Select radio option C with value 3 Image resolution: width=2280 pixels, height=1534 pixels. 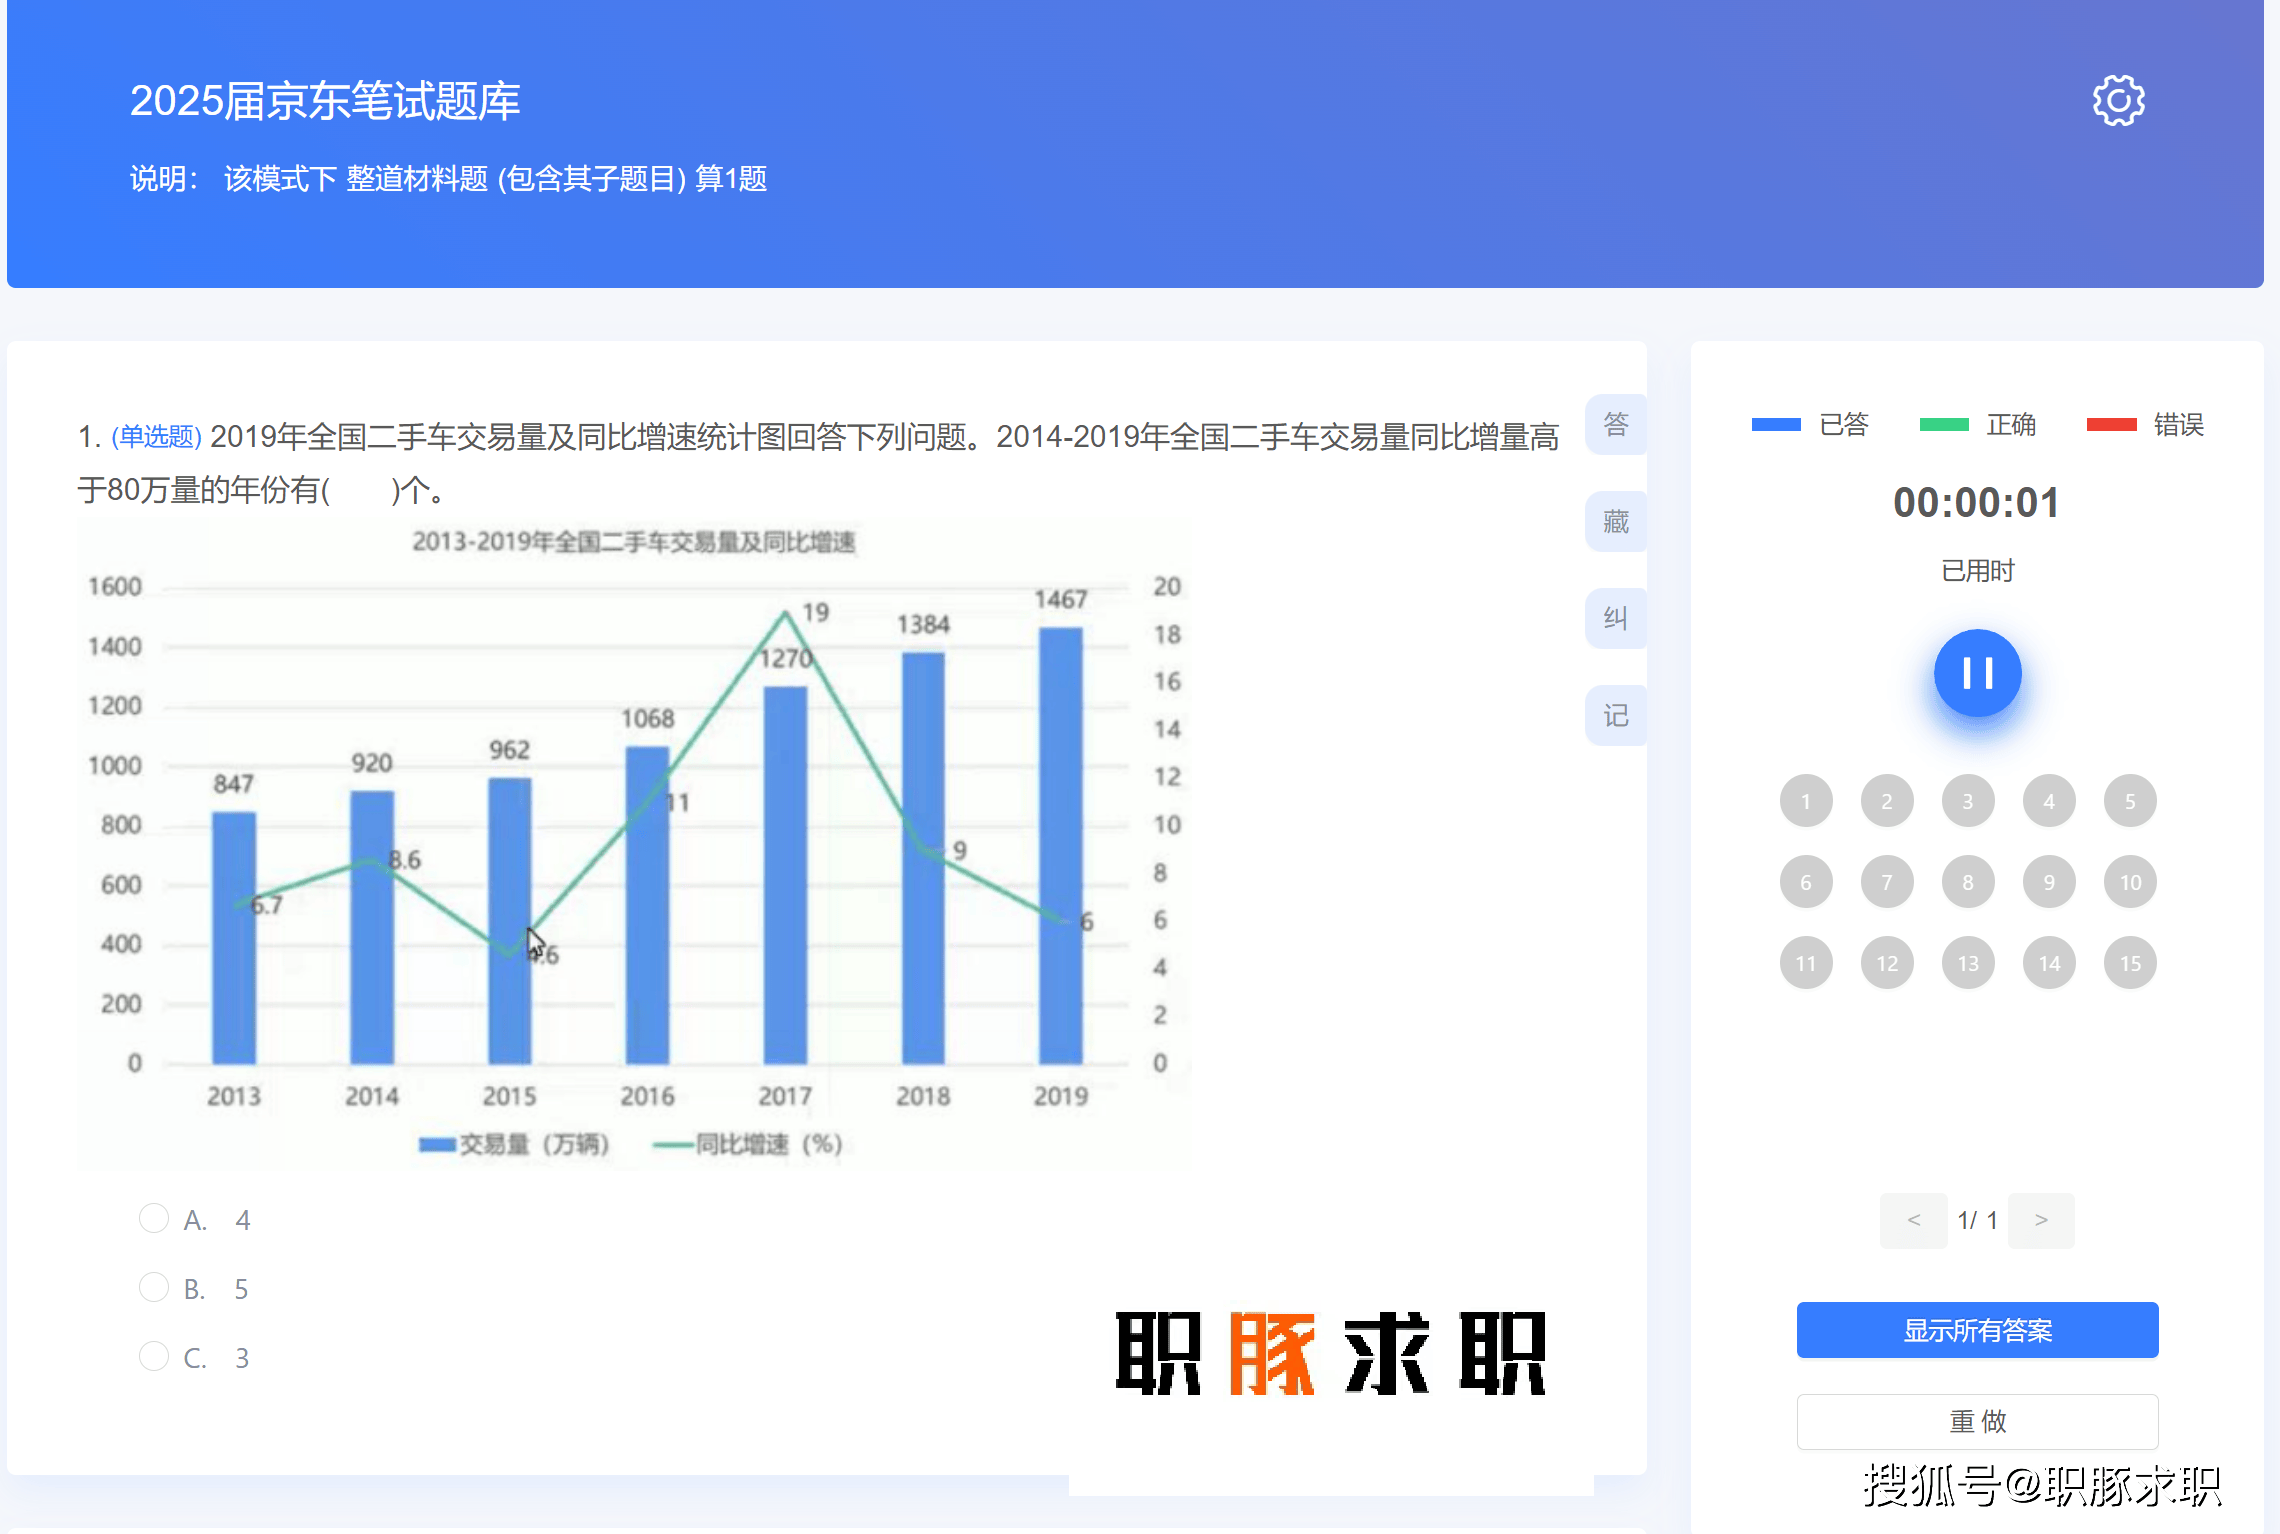(153, 1356)
